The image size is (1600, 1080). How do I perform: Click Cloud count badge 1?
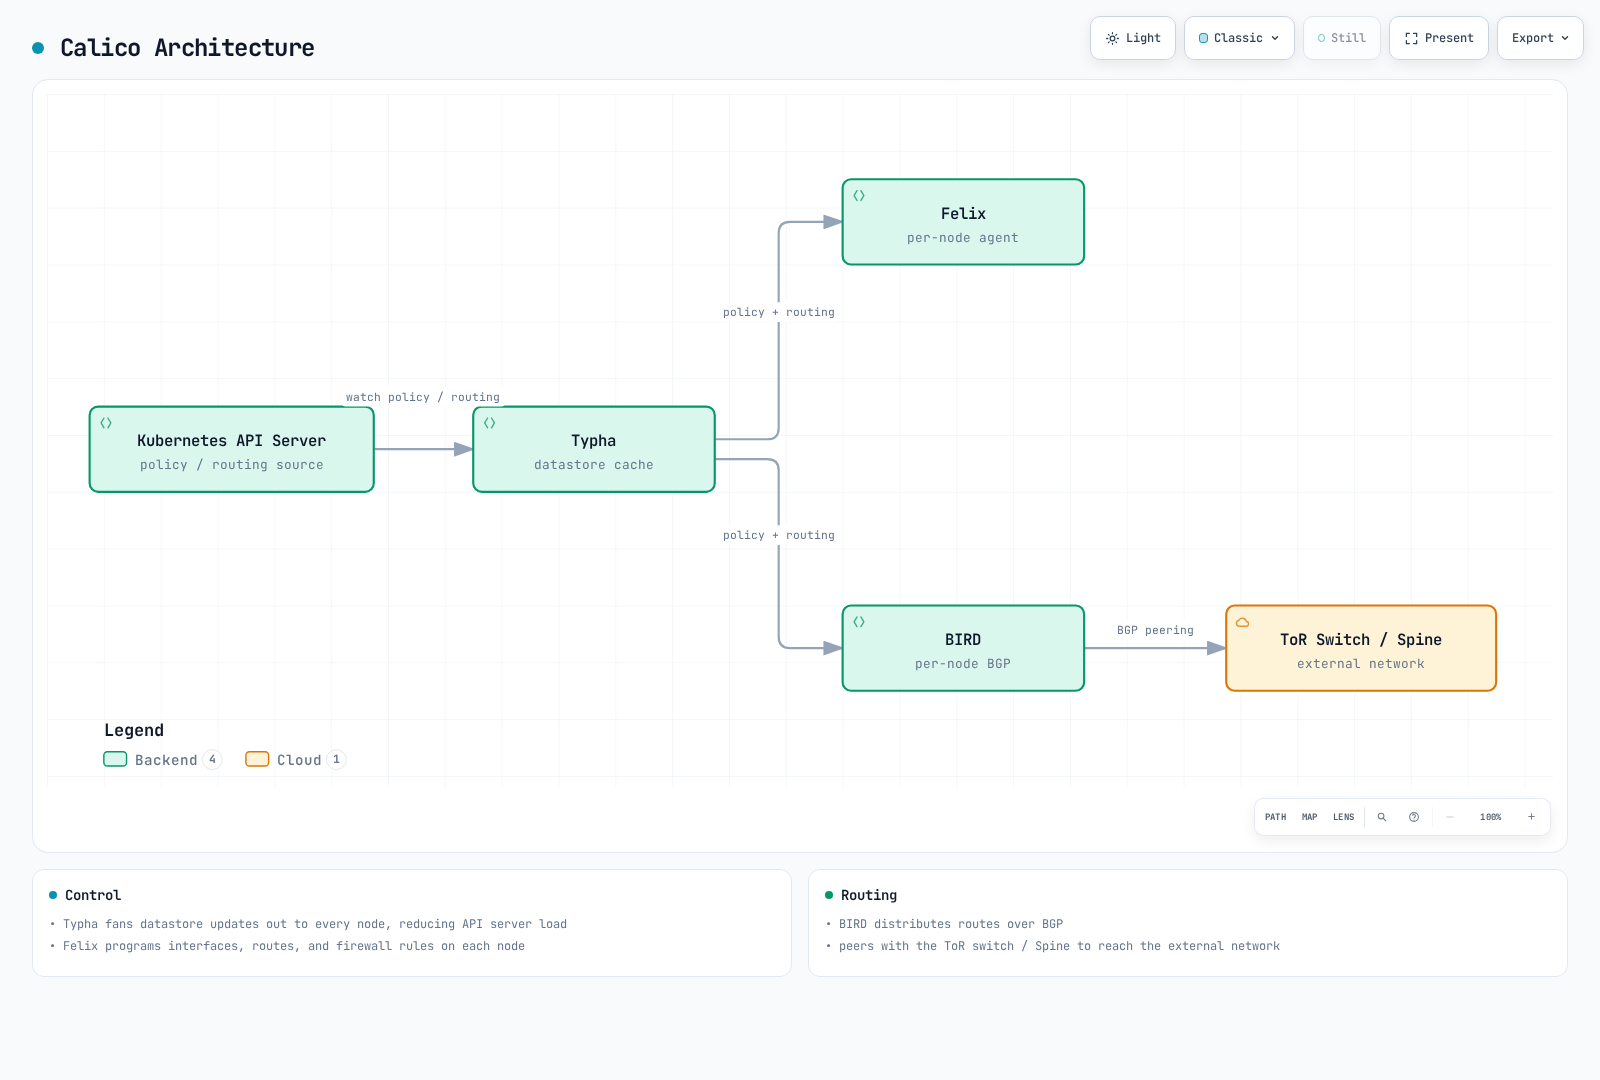[x=336, y=759]
